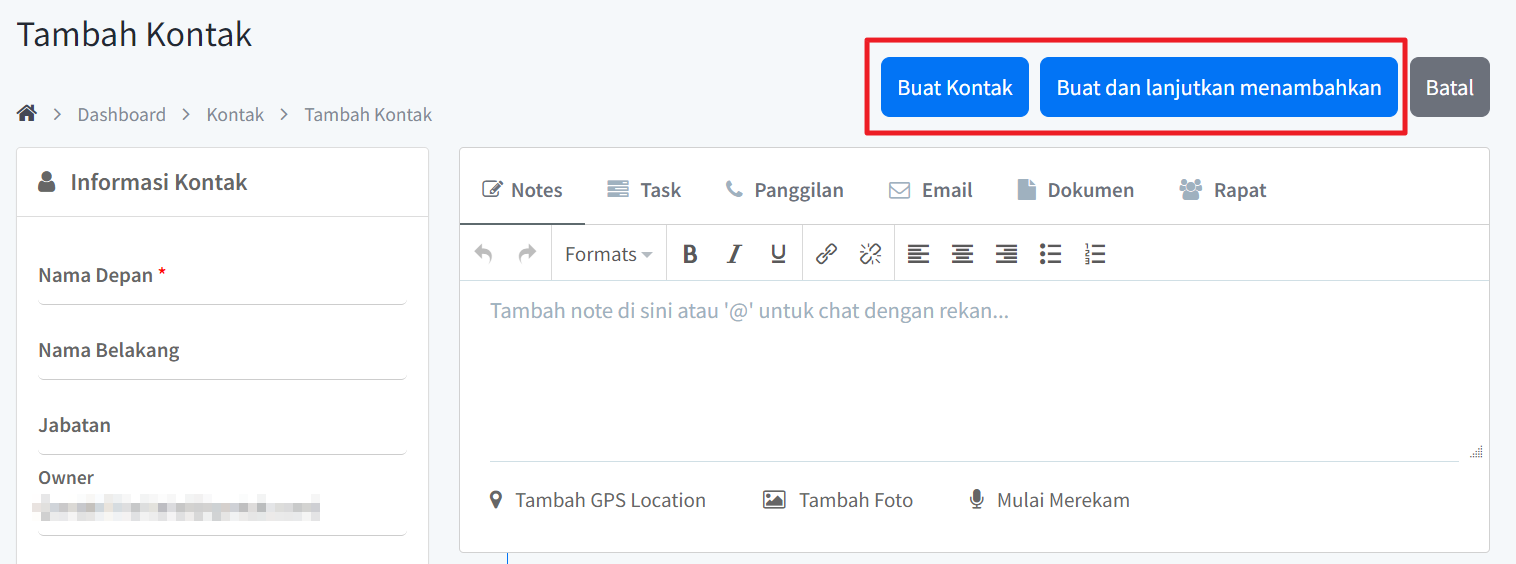This screenshot has width=1516, height=564.
Task: Click inside the note text area
Action: (974, 370)
